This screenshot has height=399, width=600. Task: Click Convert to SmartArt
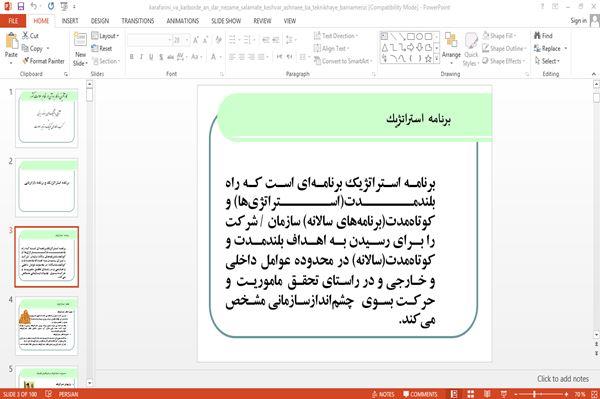343,61
